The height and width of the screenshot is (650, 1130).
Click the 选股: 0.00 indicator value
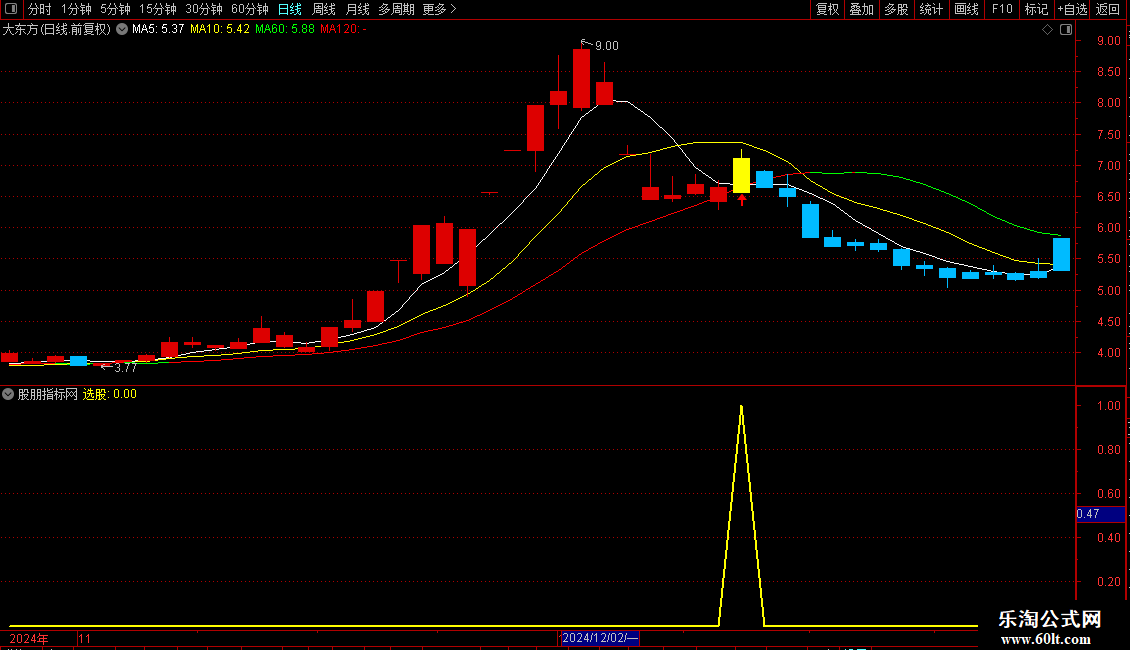point(110,394)
